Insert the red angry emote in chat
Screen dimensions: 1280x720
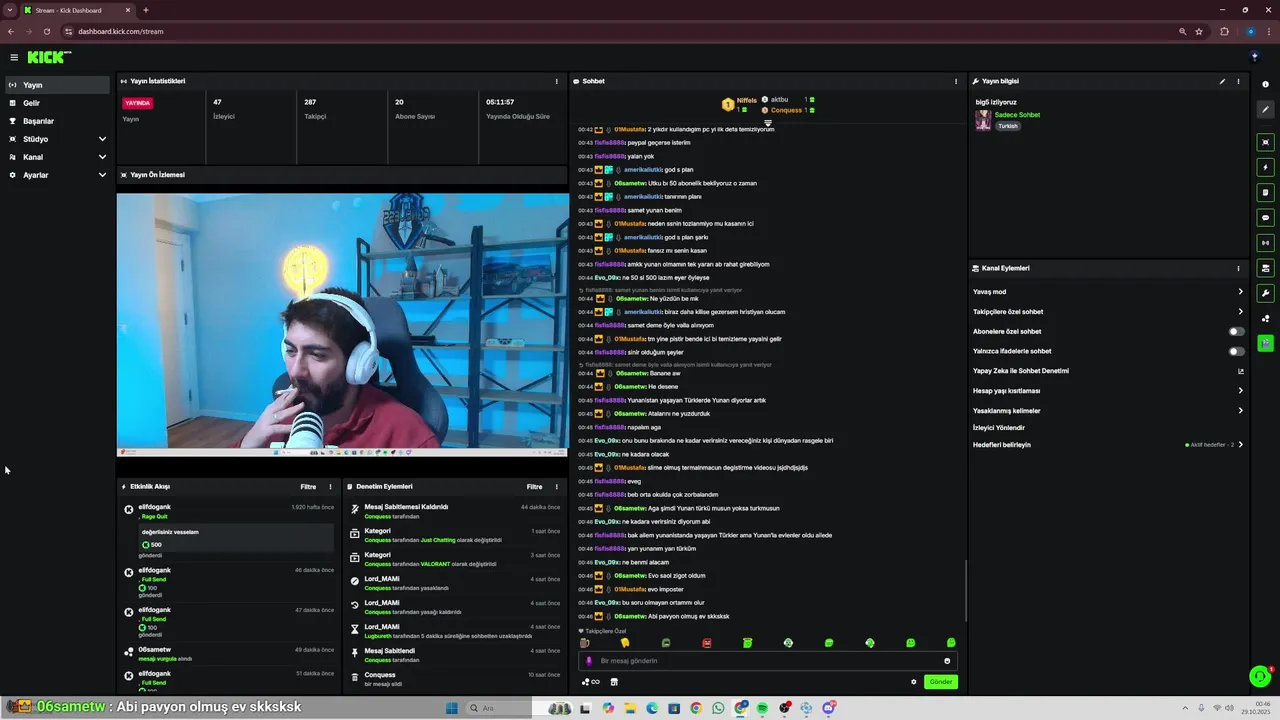pos(707,643)
